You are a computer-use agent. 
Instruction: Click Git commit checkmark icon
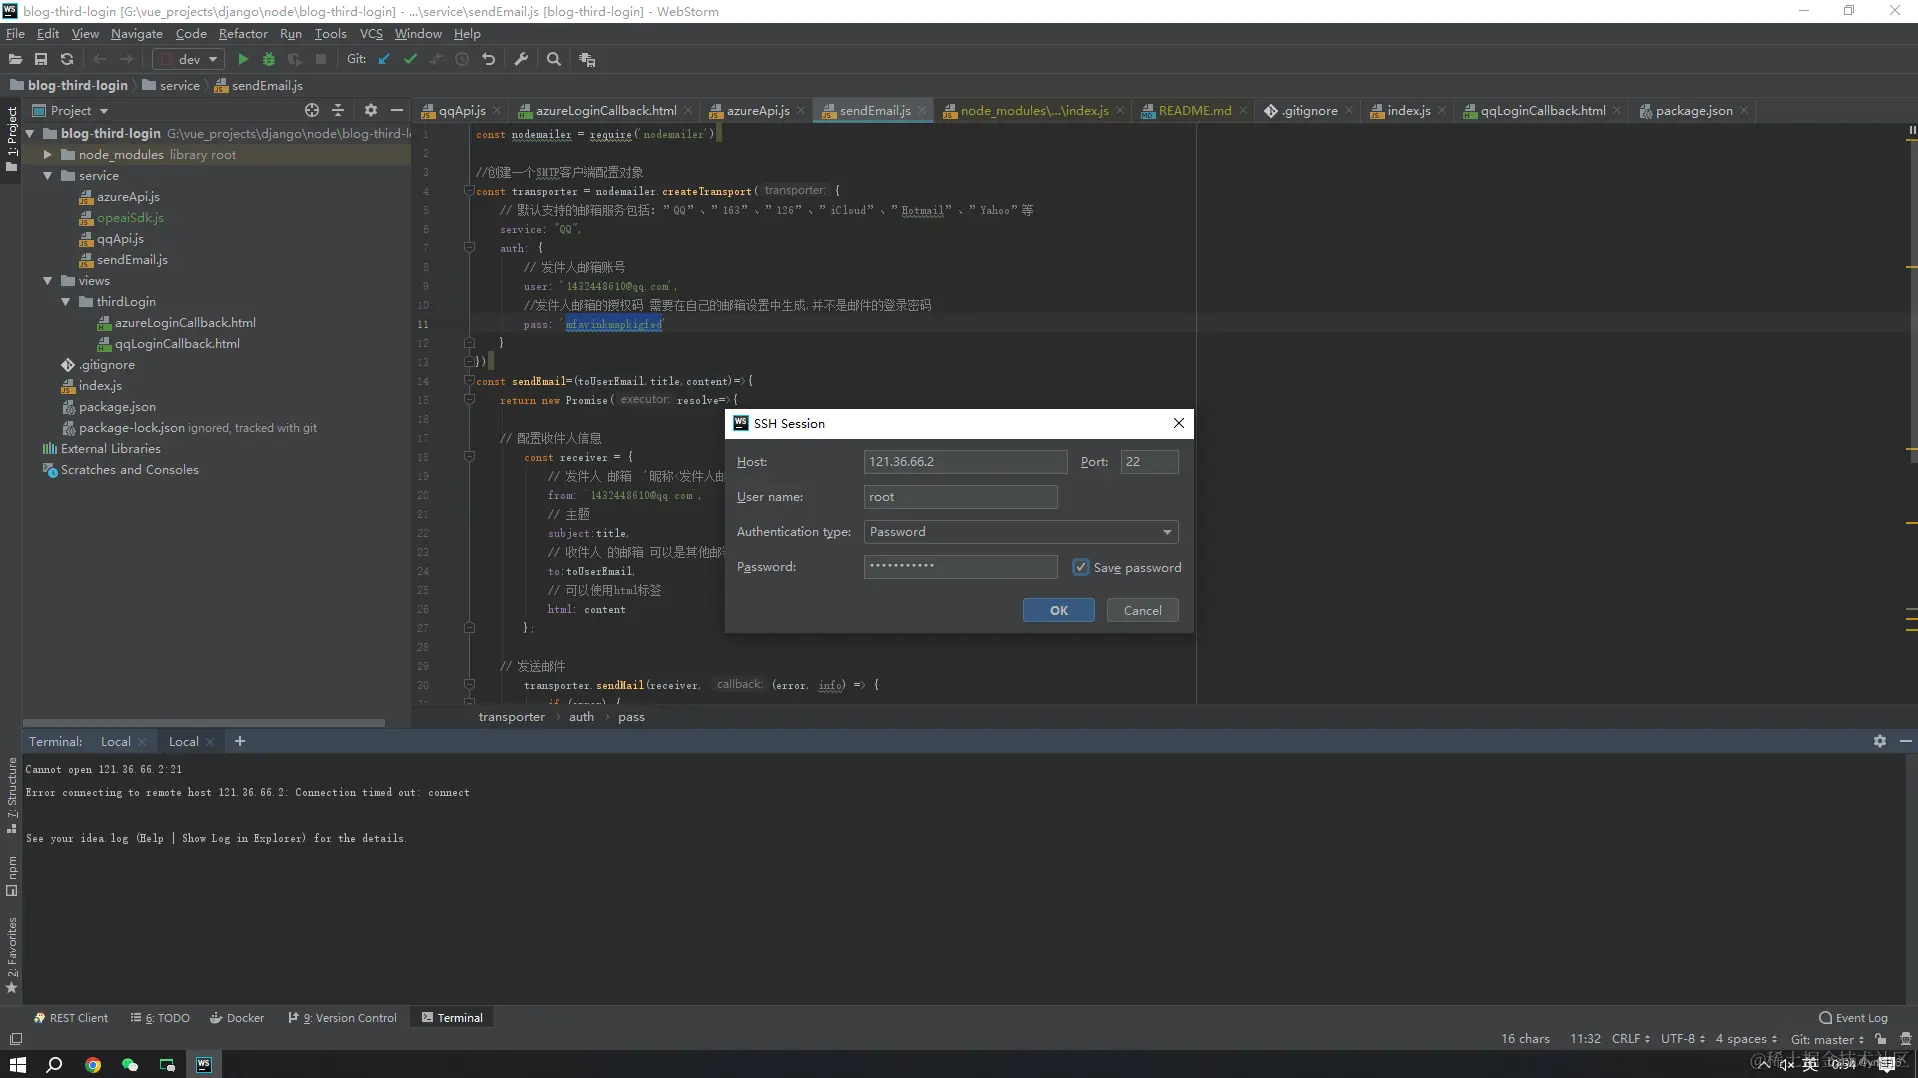pyautogui.click(x=410, y=59)
